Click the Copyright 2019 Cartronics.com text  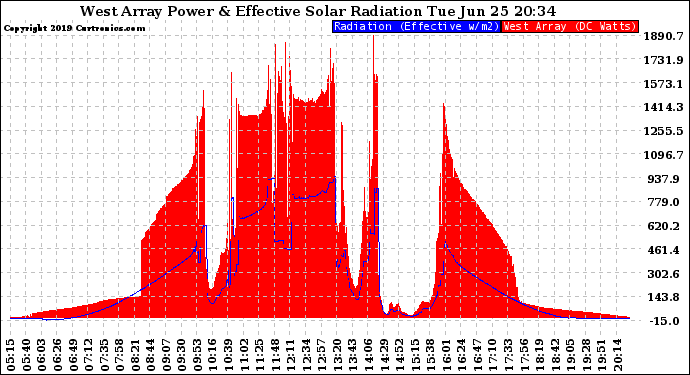tap(74, 28)
